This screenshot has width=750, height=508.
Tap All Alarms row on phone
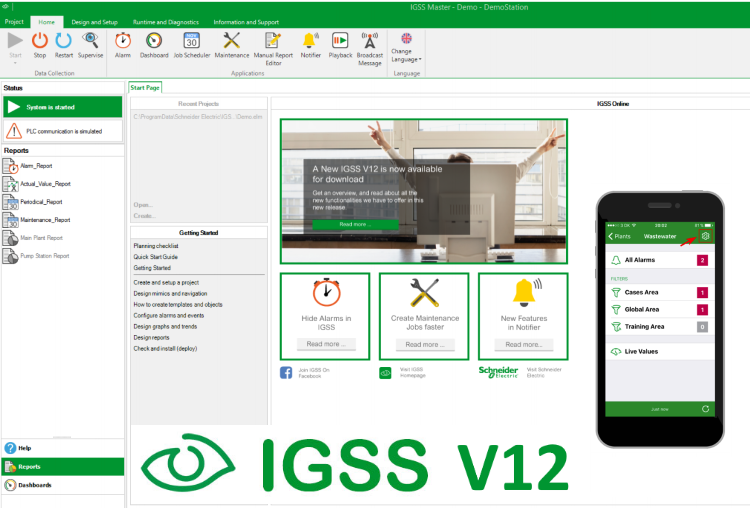pyautogui.click(x=660, y=260)
